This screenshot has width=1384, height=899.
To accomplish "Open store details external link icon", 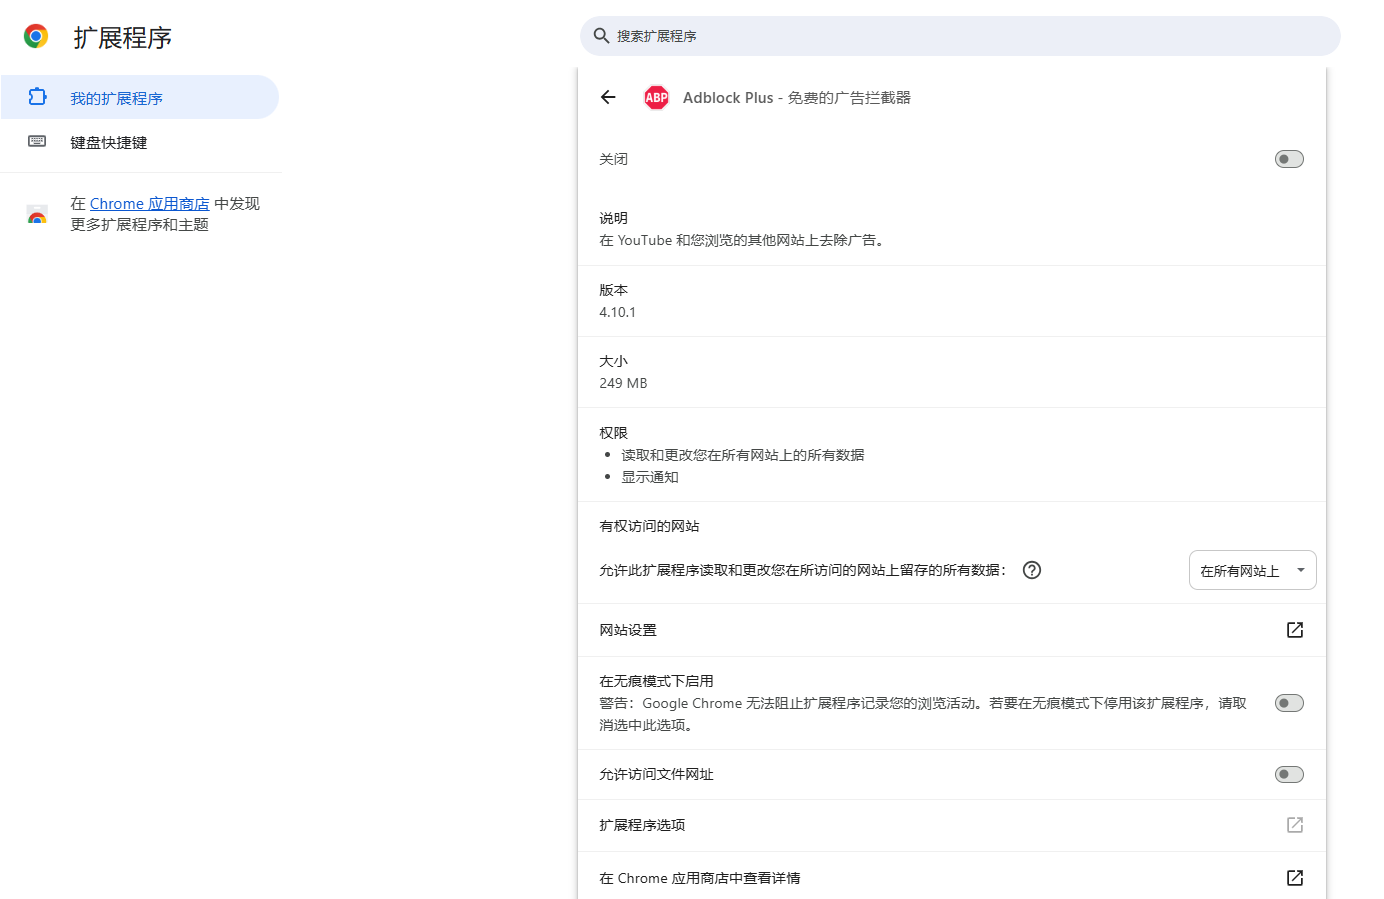I will click(1295, 878).
